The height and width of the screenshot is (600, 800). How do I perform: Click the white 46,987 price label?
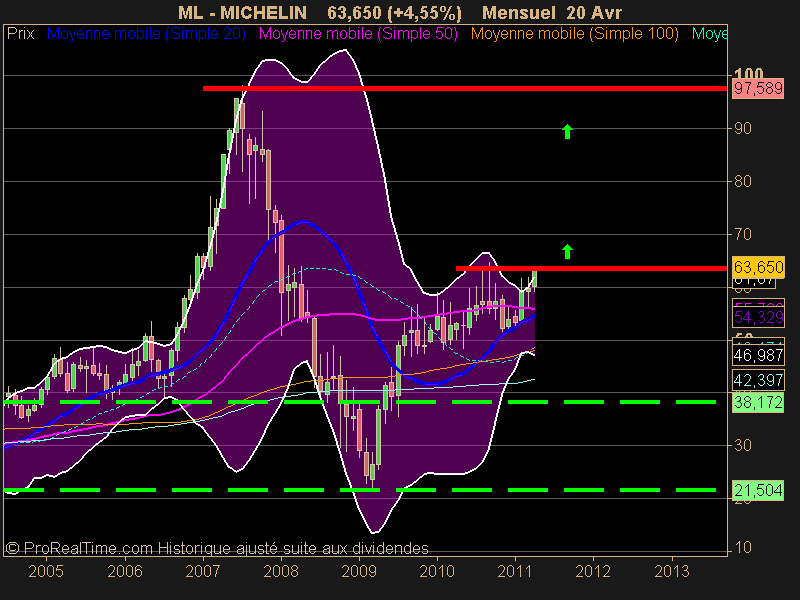click(x=758, y=355)
